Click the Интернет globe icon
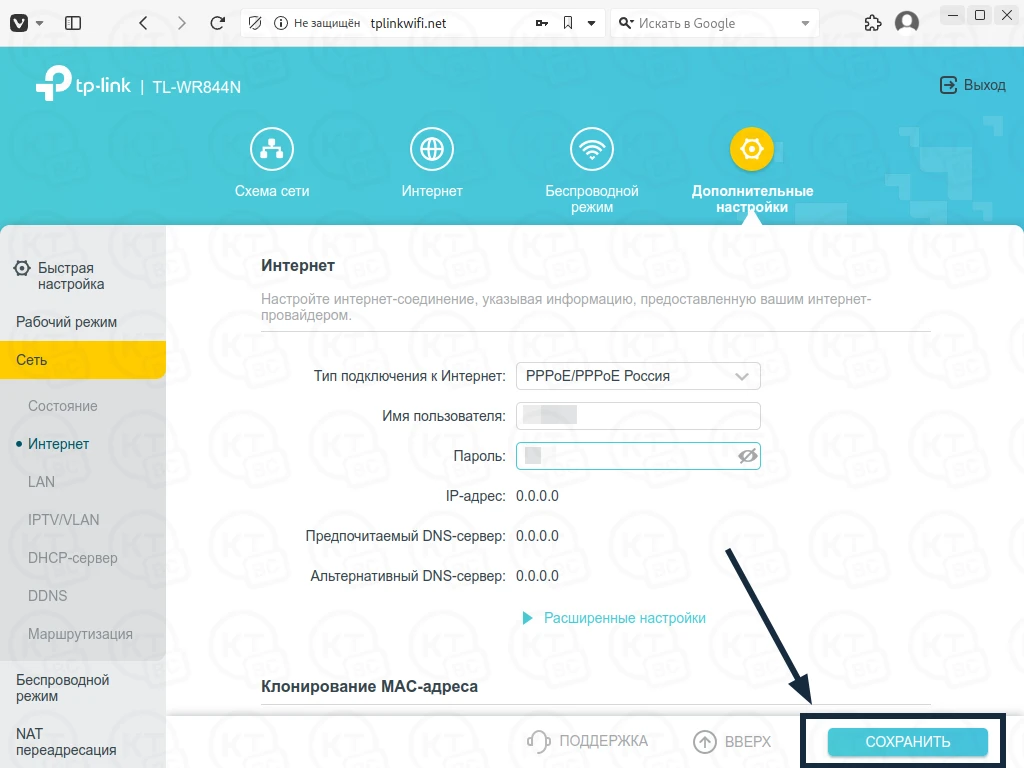Screen dimensions: 1024x768 tap(432, 149)
